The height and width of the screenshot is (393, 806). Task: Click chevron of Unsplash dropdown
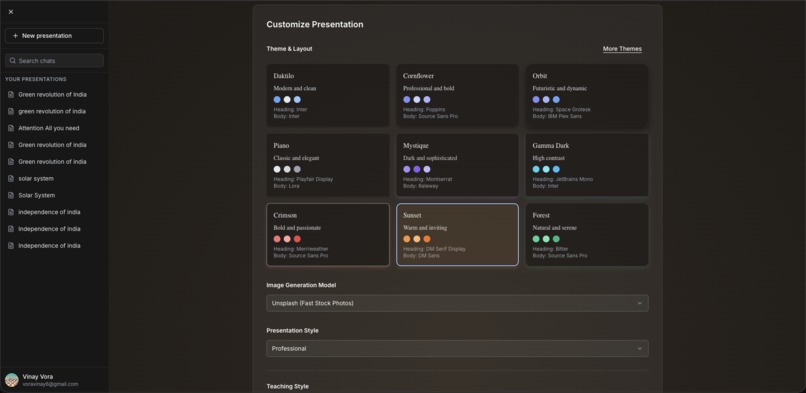pos(639,303)
